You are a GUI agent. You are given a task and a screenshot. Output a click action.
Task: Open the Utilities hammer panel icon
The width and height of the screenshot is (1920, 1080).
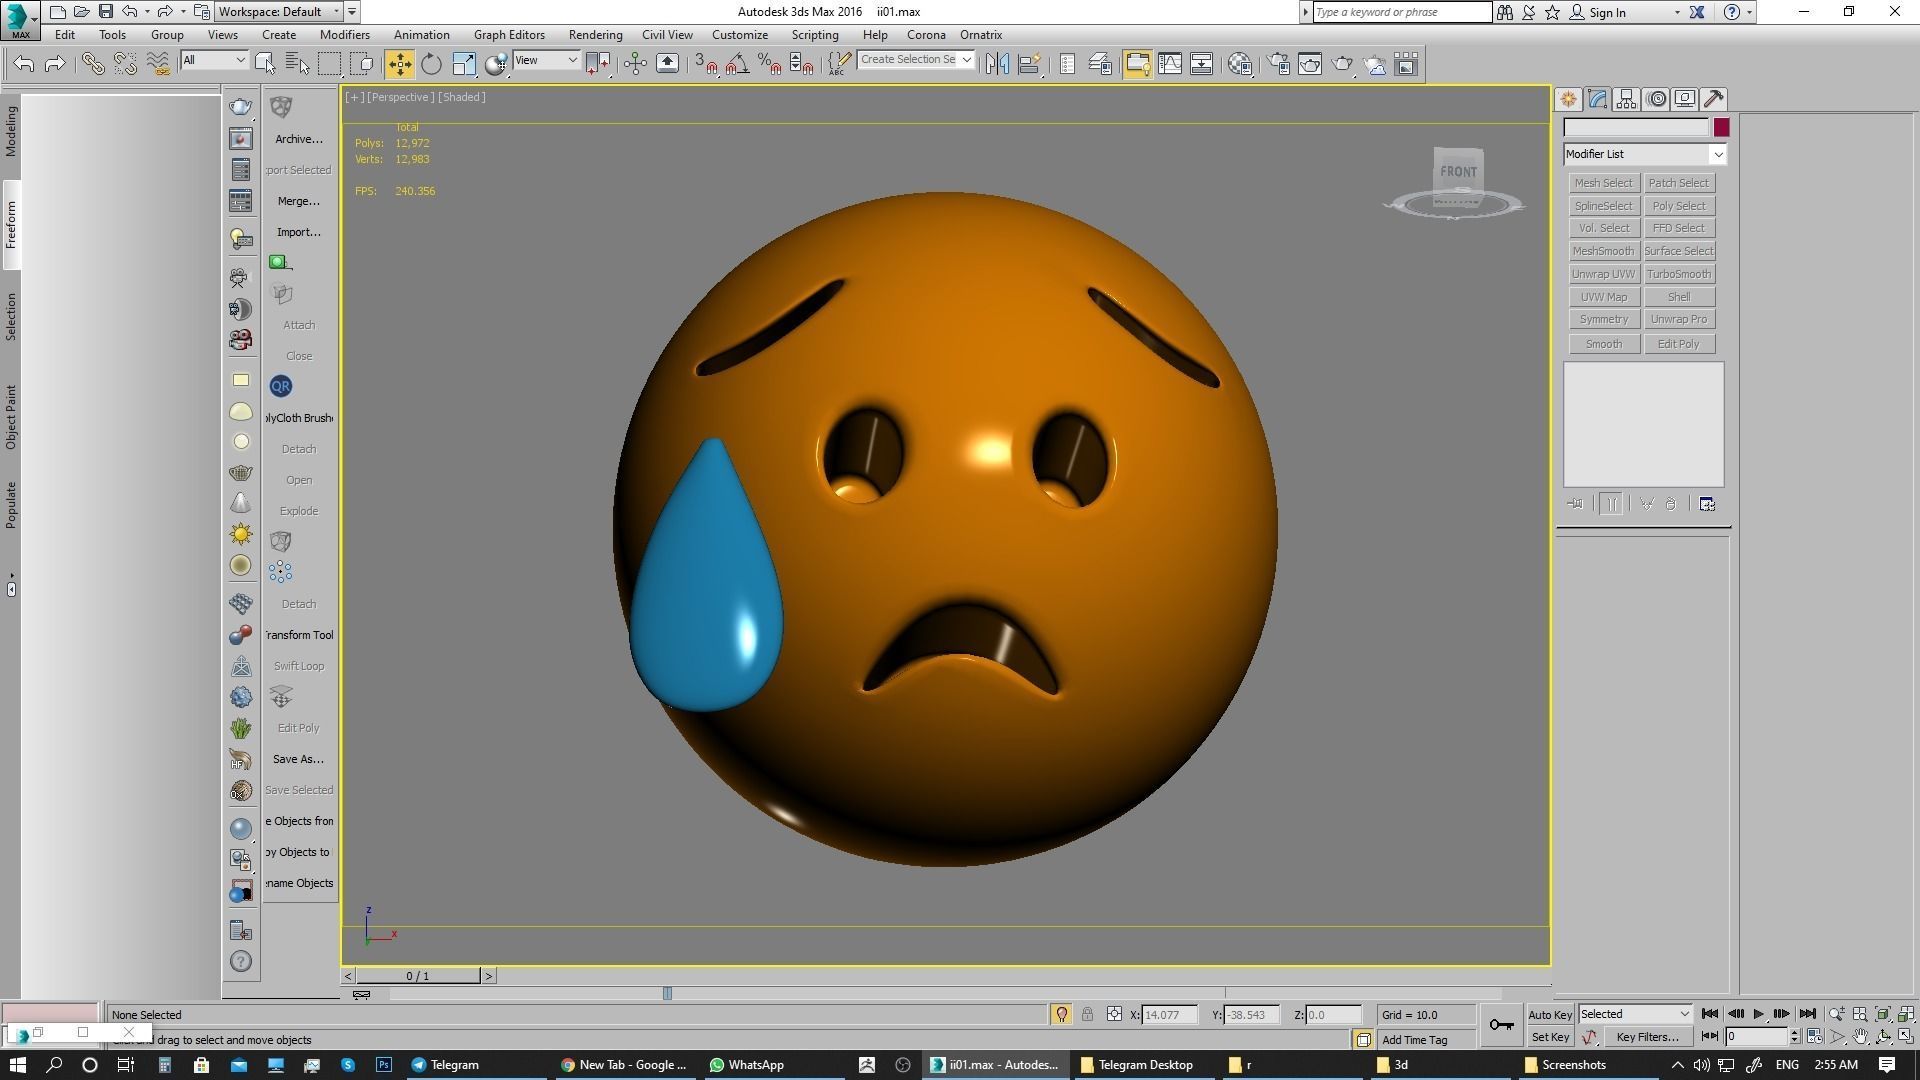[1714, 99]
